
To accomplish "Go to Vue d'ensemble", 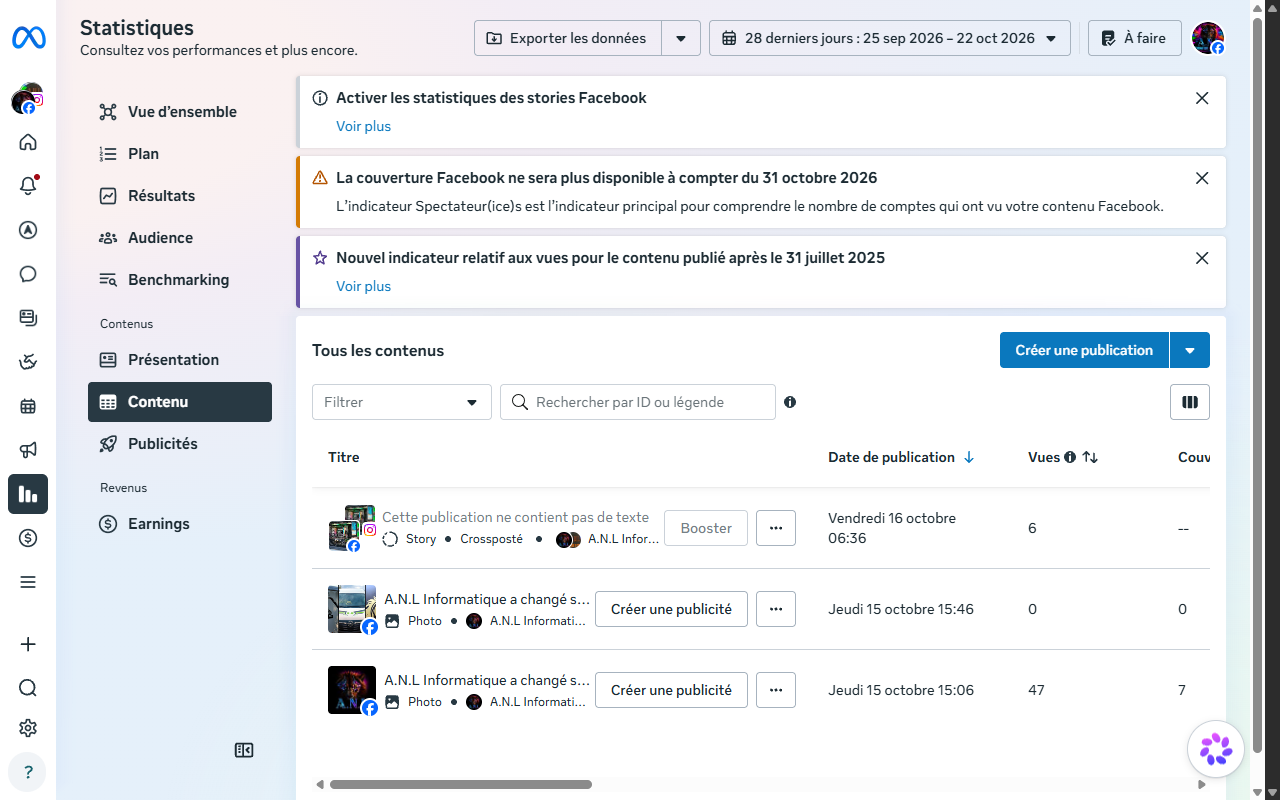I will 180,112.
